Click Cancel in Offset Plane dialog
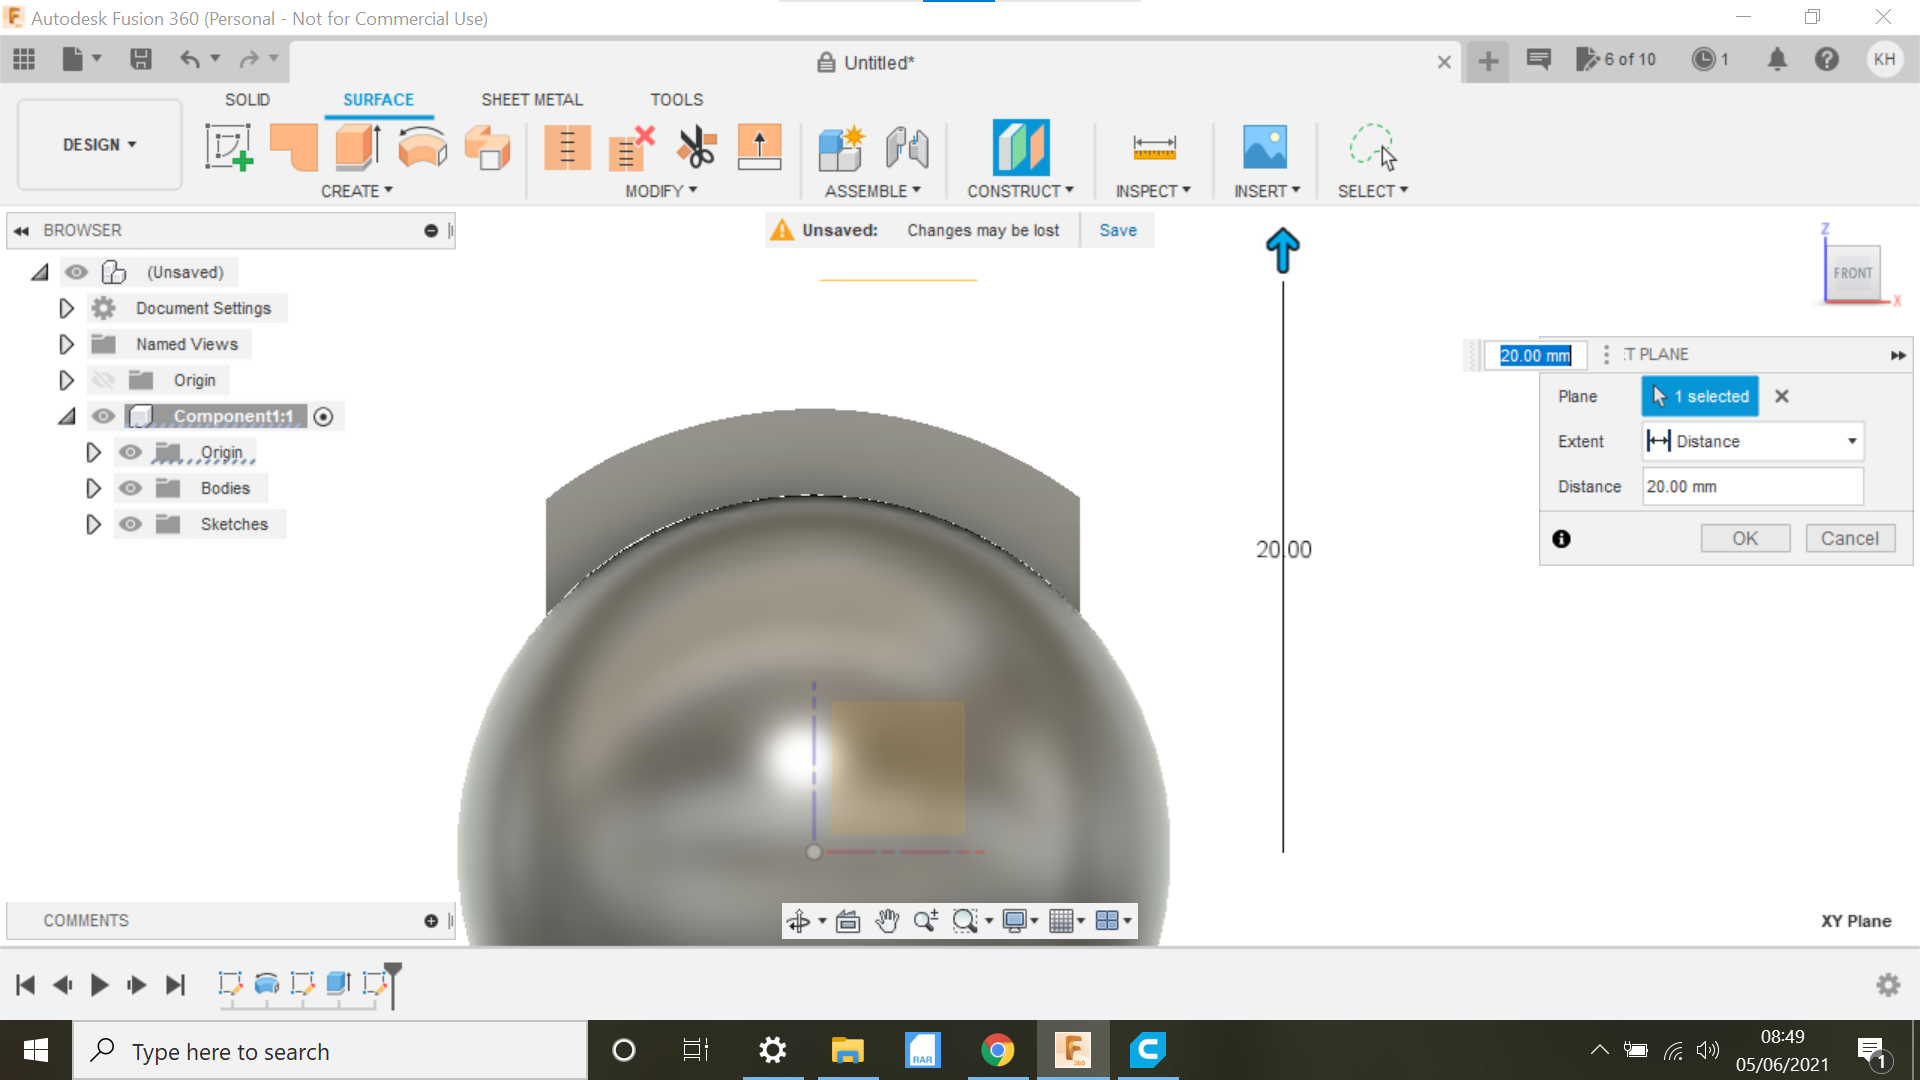Viewport: 1920px width, 1080px height. click(1850, 538)
